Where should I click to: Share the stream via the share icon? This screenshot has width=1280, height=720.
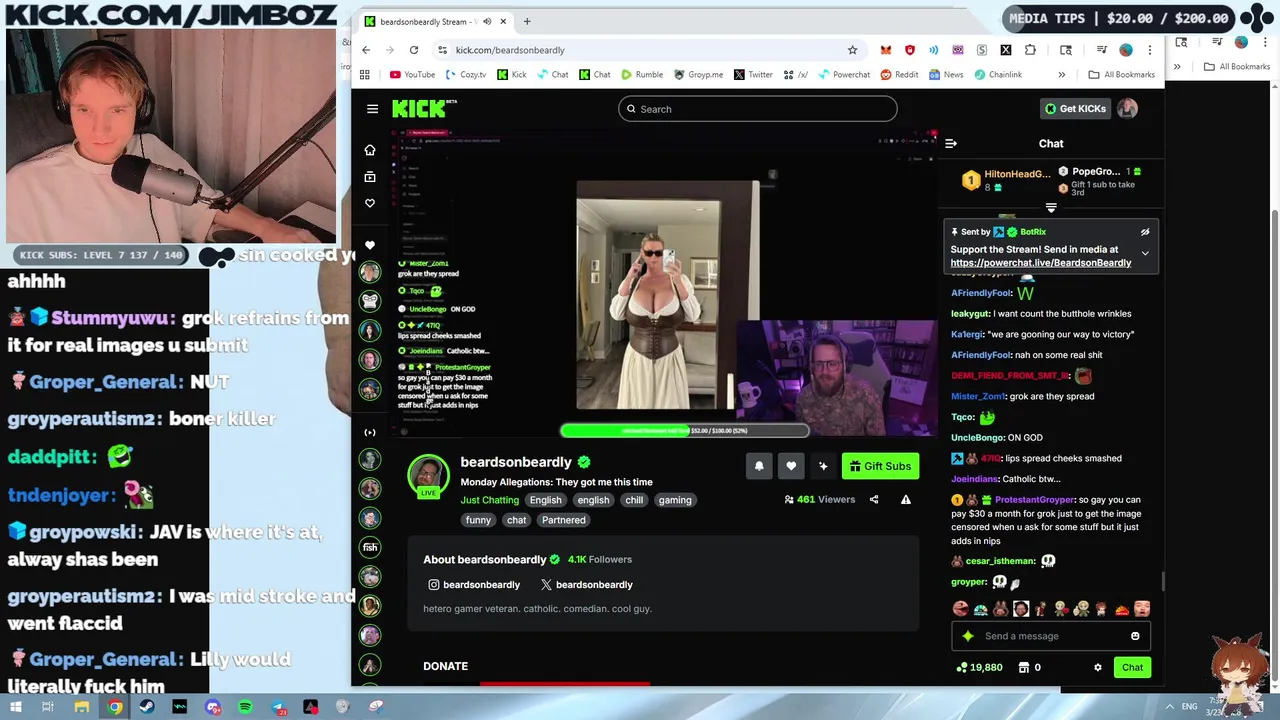pos(874,499)
